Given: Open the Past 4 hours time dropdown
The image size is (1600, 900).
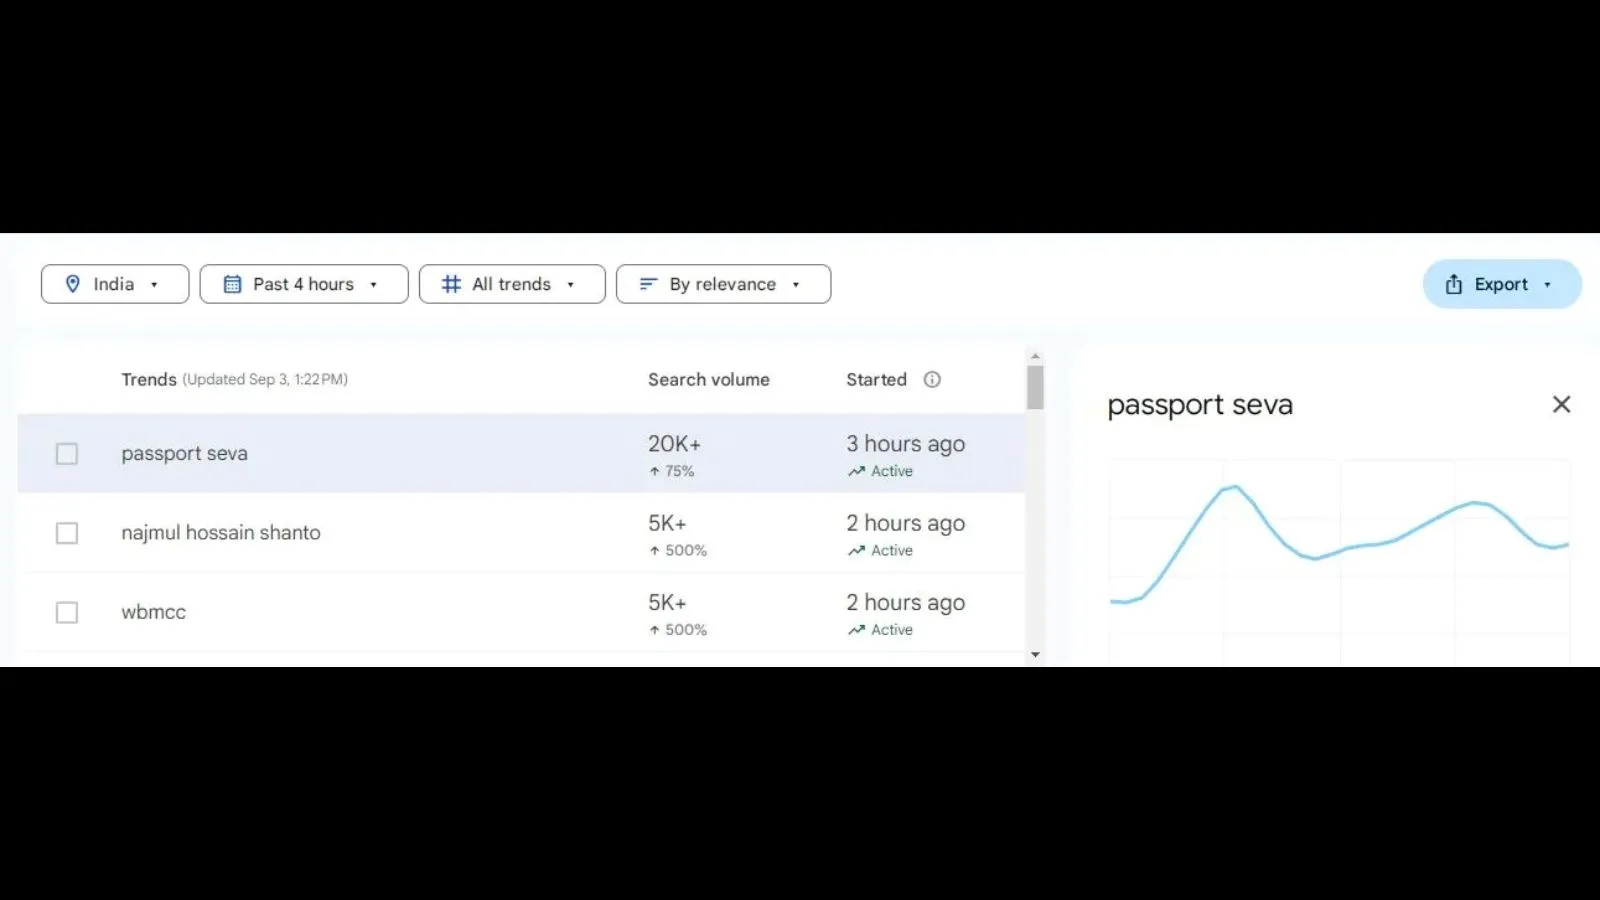Looking at the screenshot, I should pyautogui.click(x=303, y=284).
